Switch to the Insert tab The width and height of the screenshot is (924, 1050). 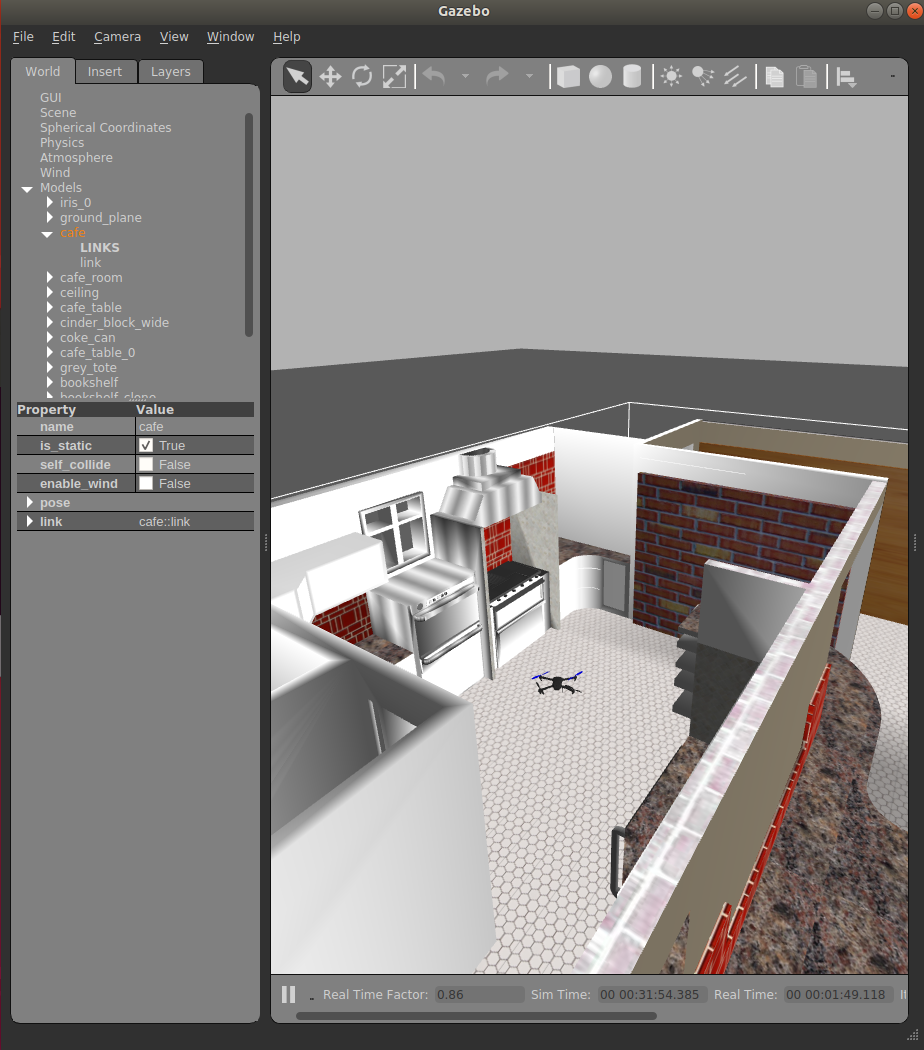click(106, 71)
